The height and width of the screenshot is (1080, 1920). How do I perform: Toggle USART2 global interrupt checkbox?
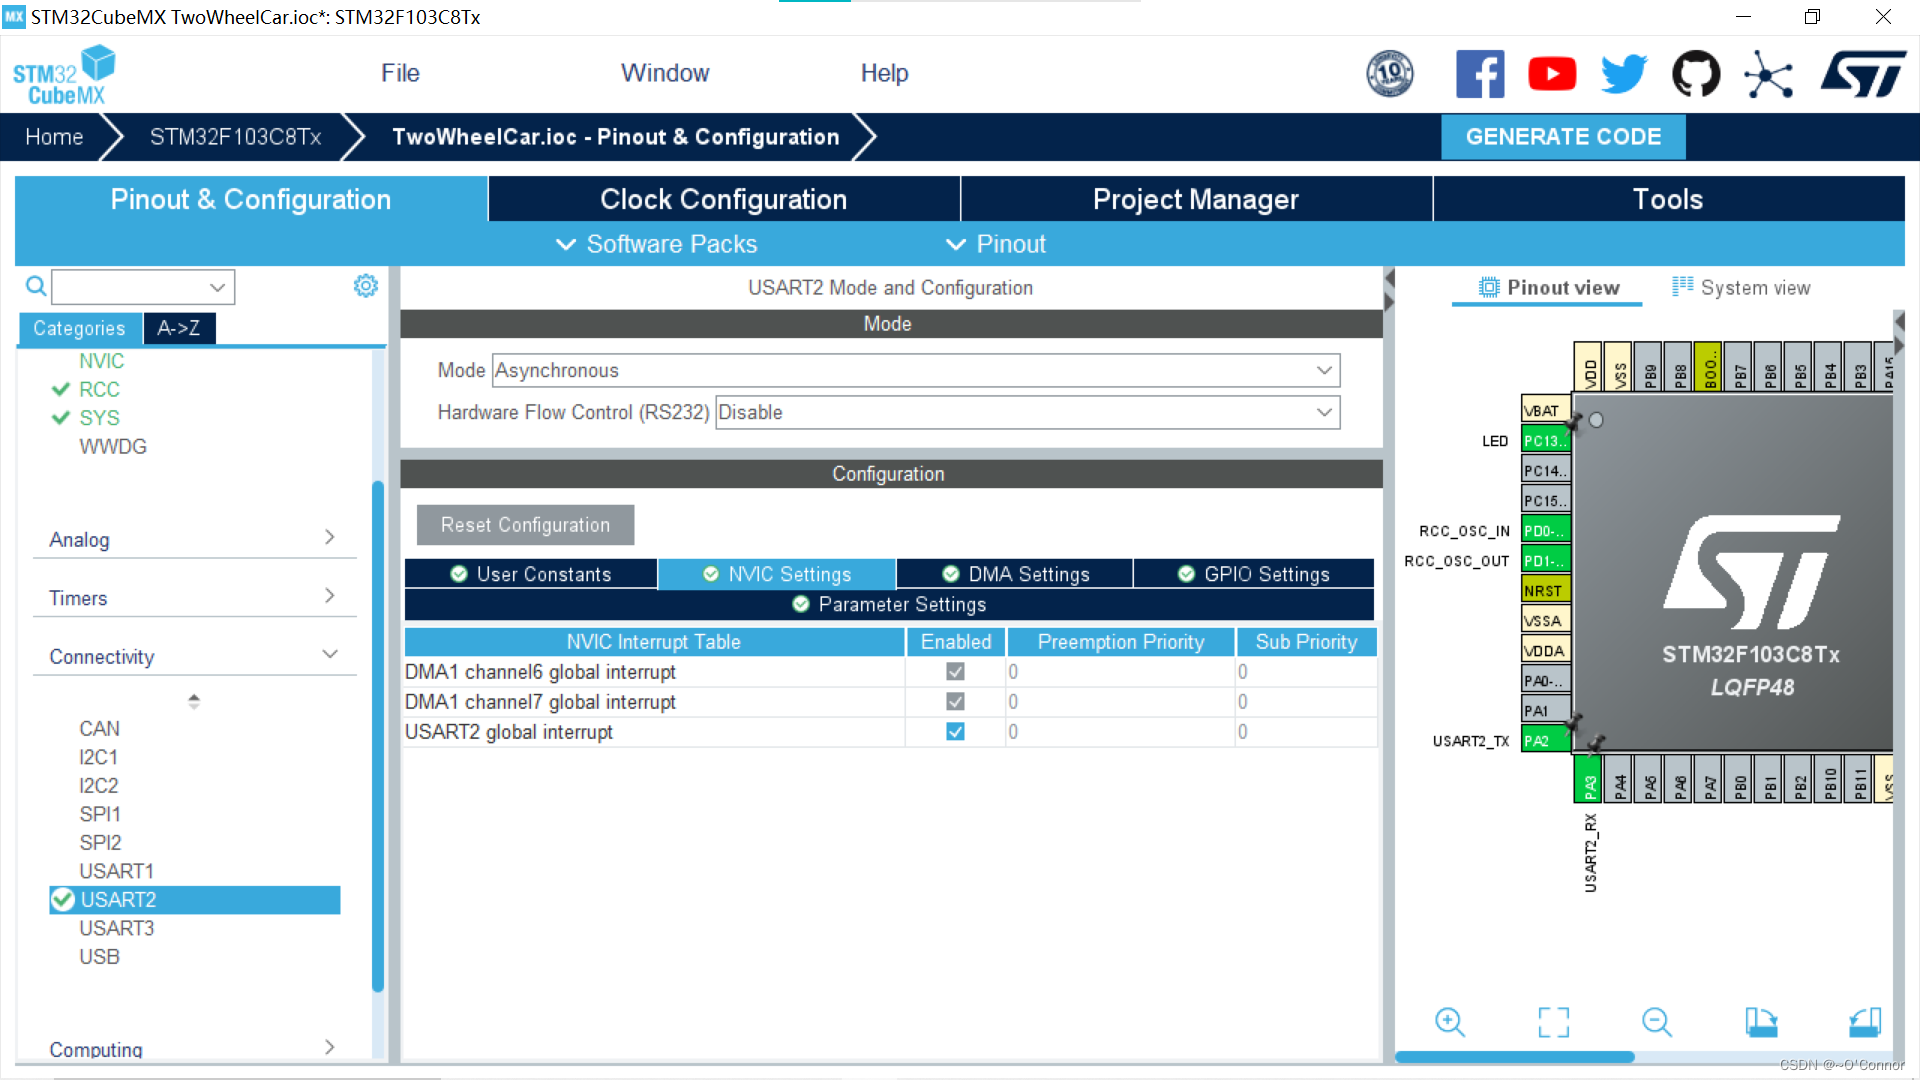(955, 732)
